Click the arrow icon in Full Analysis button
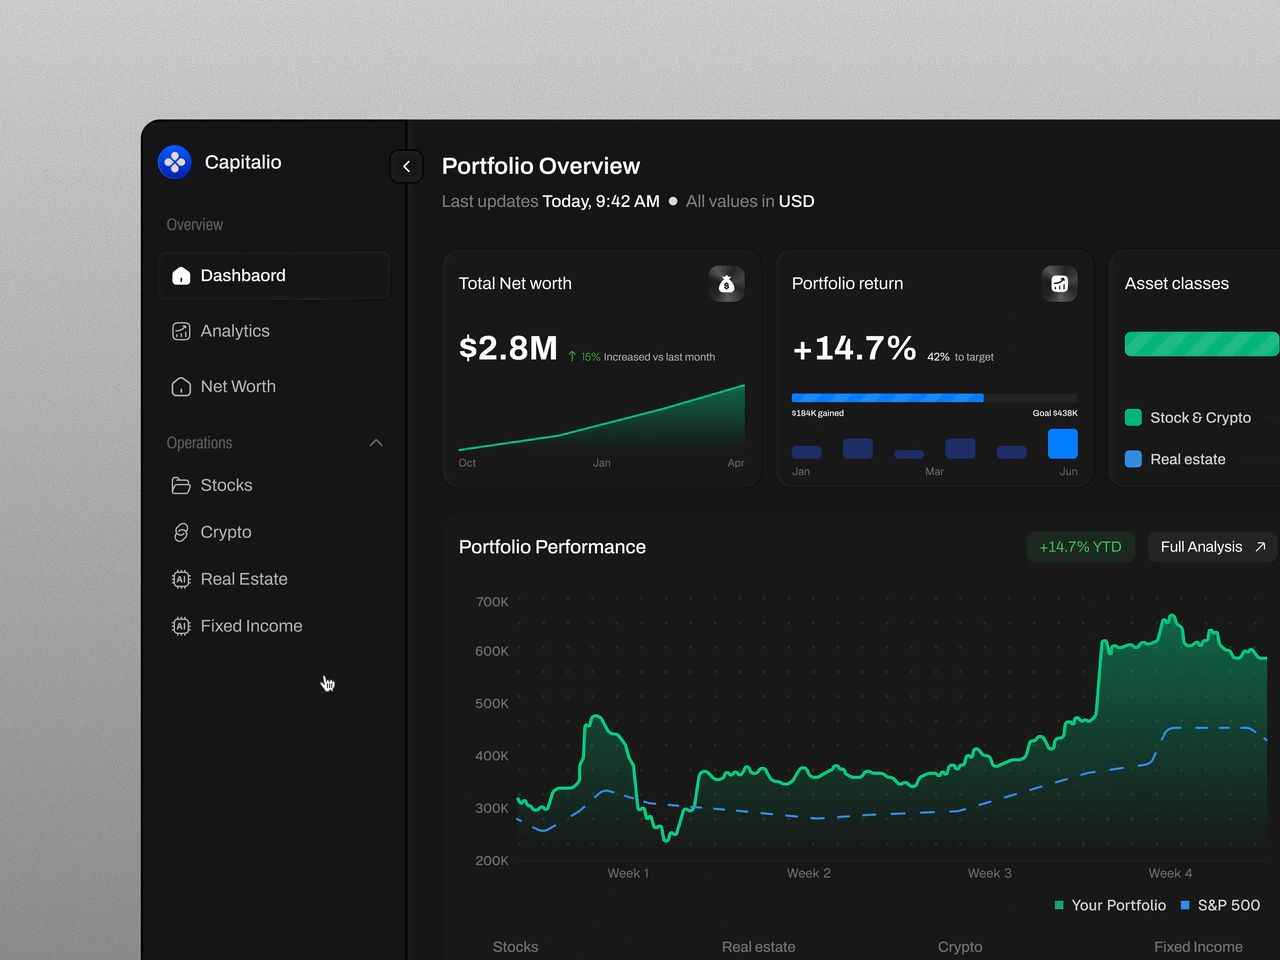Viewport: 1280px width, 960px height. point(1260,547)
